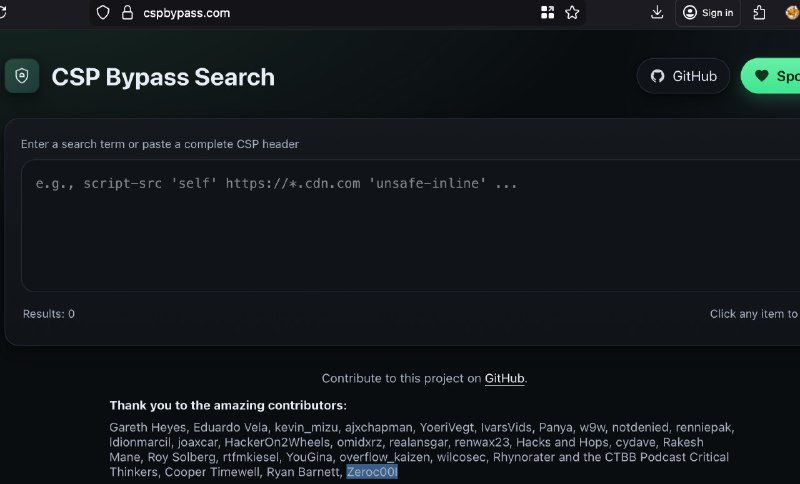Viewport: 800px width, 484px height.
Task: Click the CSP Bypass Search page title
Action: [163, 77]
